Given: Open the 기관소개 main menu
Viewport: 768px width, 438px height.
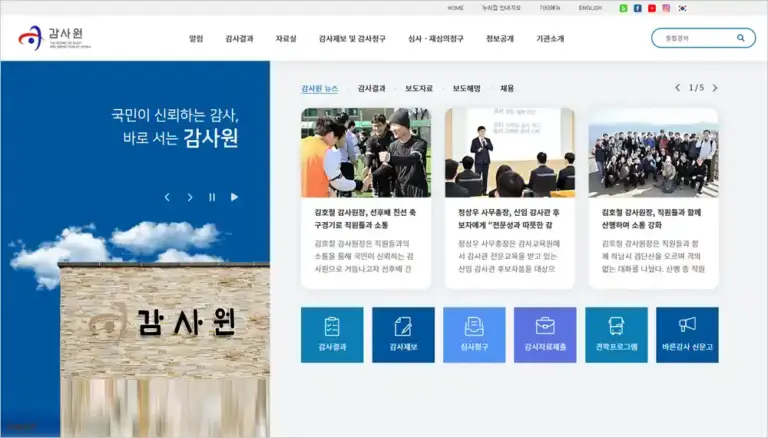Looking at the screenshot, I should [x=550, y=39].
